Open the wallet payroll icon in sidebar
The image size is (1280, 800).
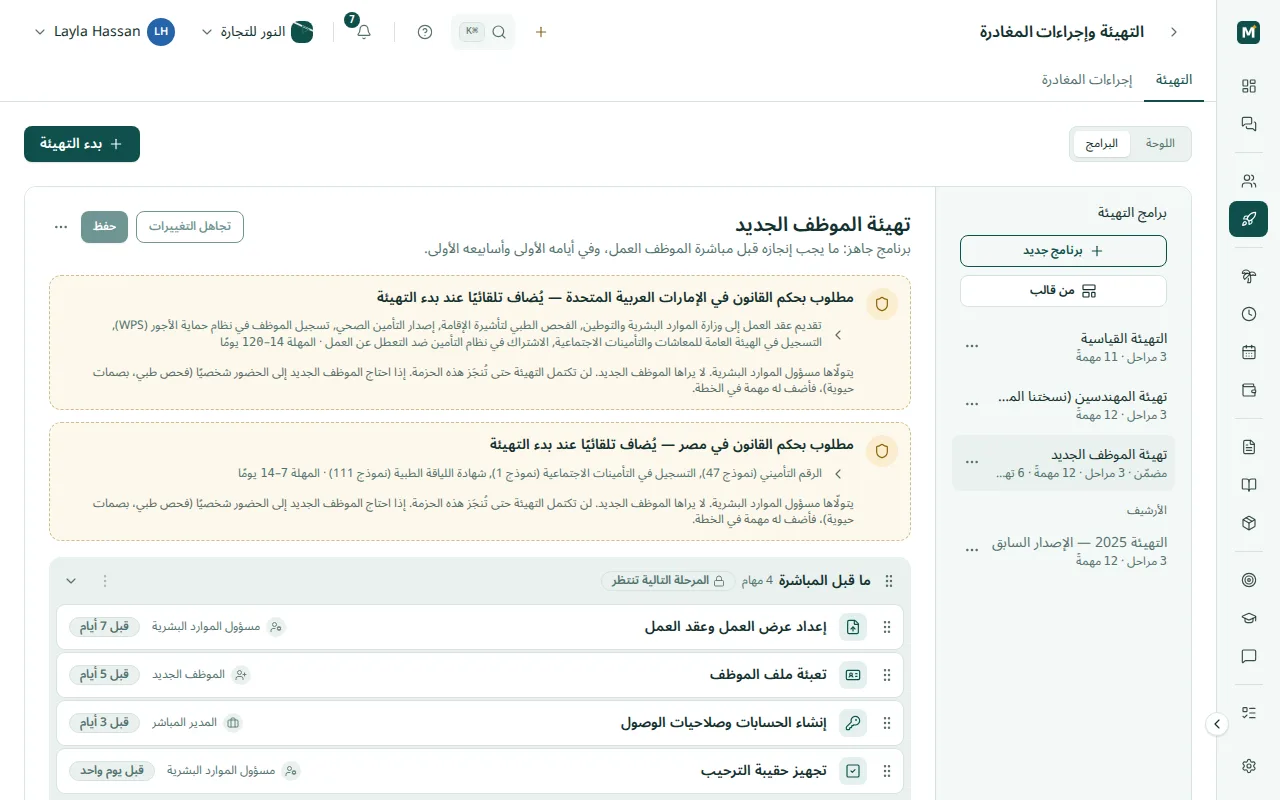[1248, 390]
